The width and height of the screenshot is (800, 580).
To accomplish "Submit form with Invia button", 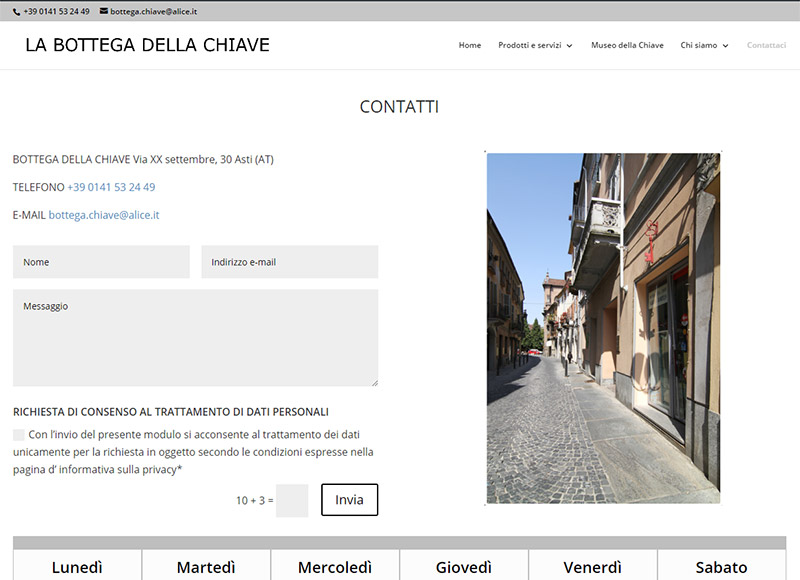I will coord(349,500).
